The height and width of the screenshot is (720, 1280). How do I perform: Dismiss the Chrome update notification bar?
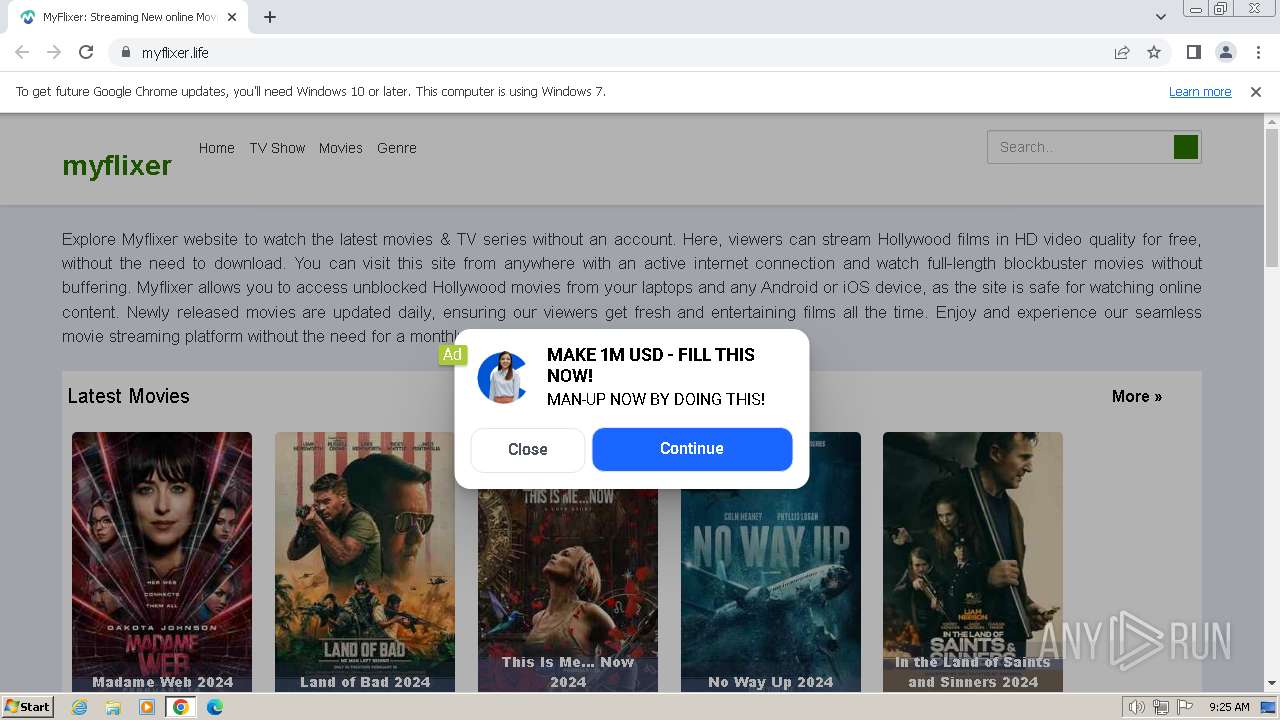pyautogui.click(x=1256, y=92)
